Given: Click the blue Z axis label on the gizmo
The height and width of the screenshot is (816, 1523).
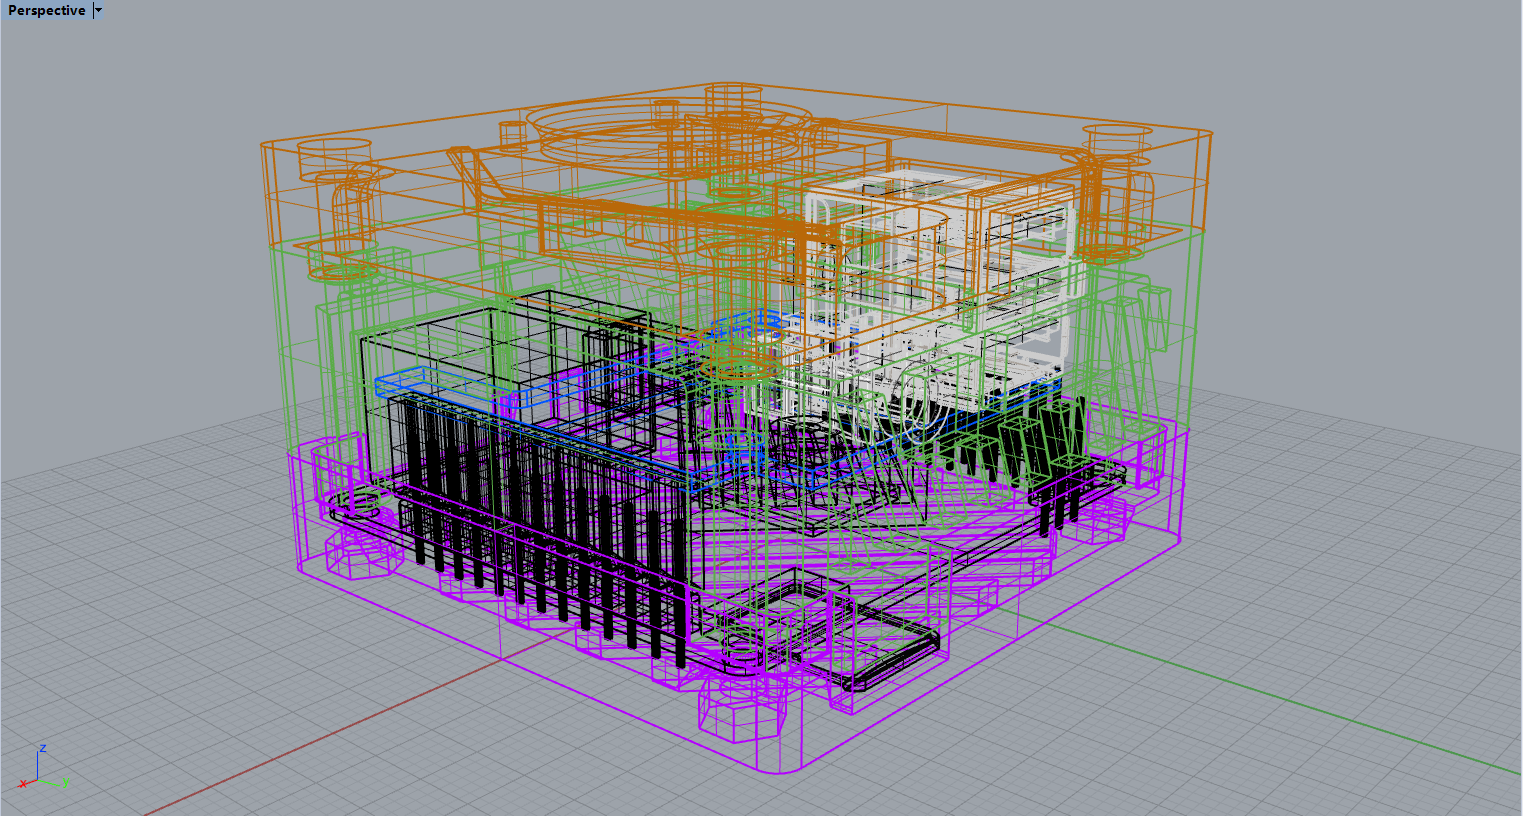Looking at the screenshot, I should click(42, 747).
